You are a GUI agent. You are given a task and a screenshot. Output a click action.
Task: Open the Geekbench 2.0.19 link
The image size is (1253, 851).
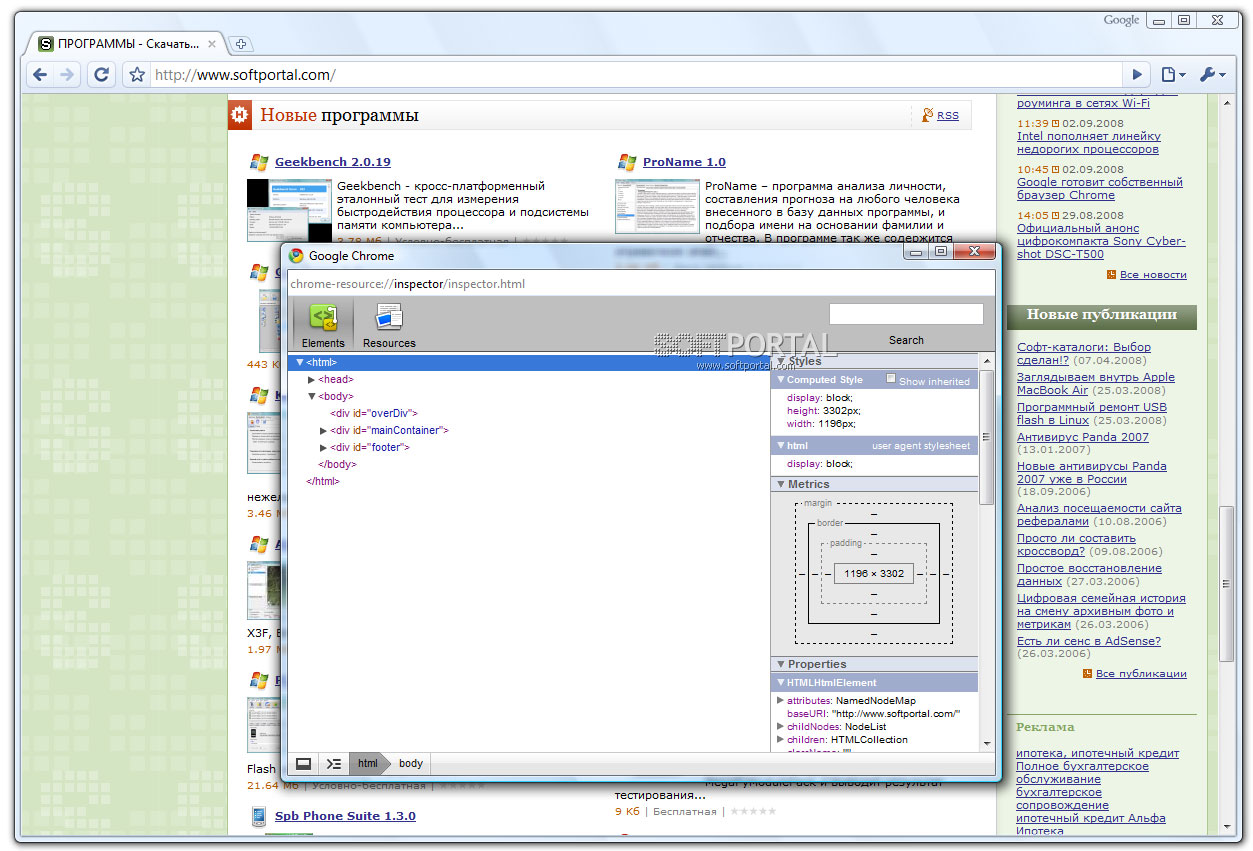click(x=333, y=162)
